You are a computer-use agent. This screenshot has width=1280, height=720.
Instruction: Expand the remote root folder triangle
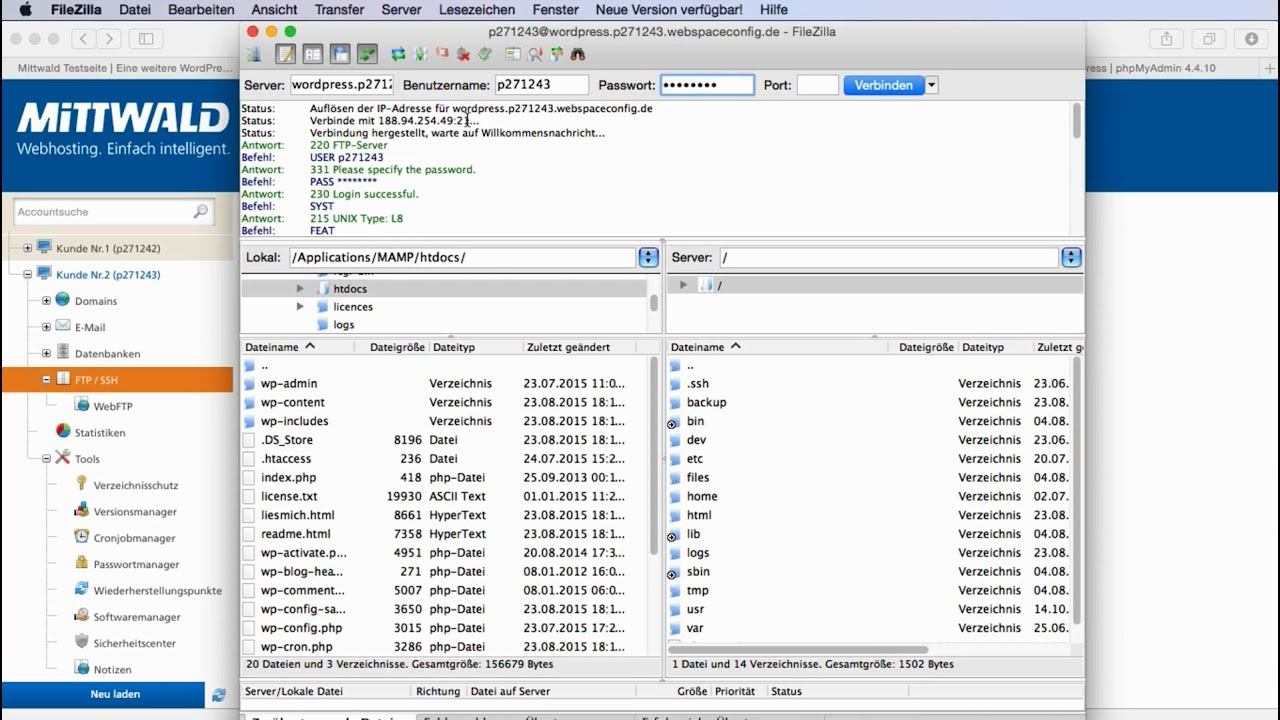pyautogui.click(x=683, y=285)
